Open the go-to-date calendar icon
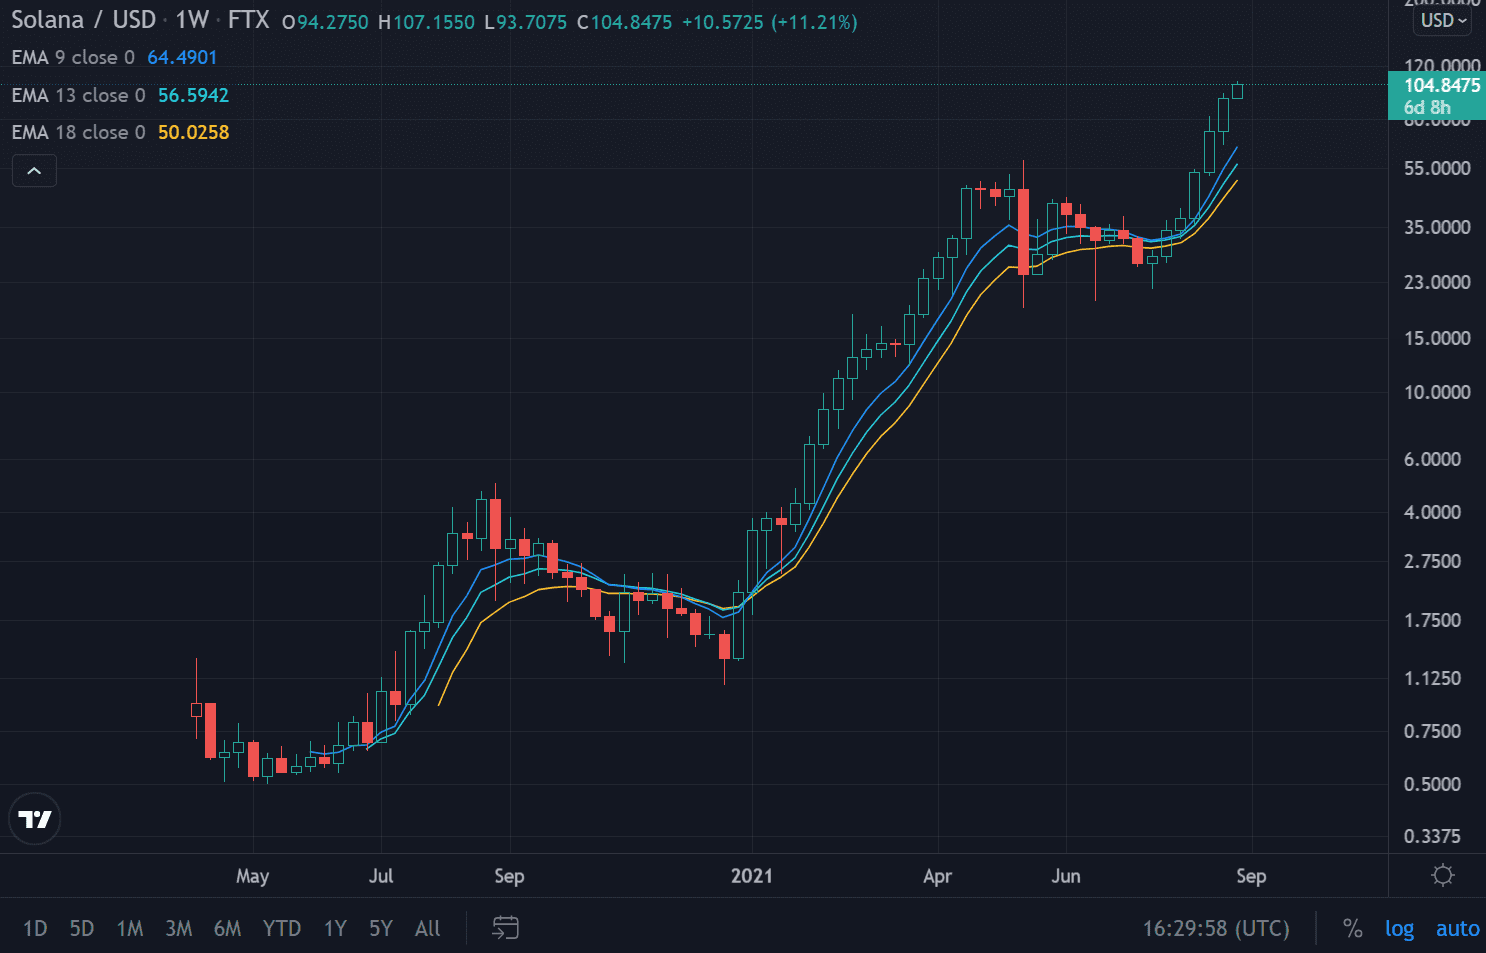Screen dimensions: 1486x953 coord(506,928)
